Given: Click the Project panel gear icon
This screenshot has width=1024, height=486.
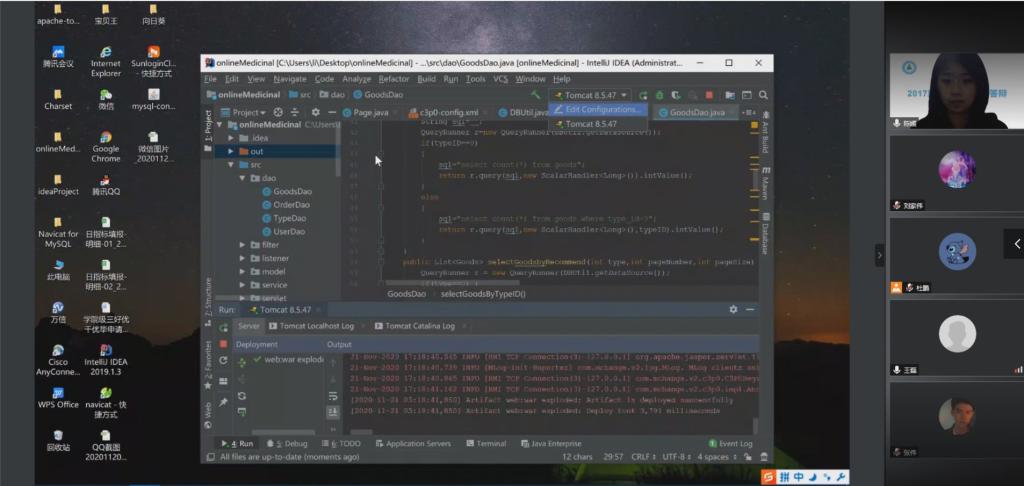Looking at the screenshot, I should (x=315, y=112).
